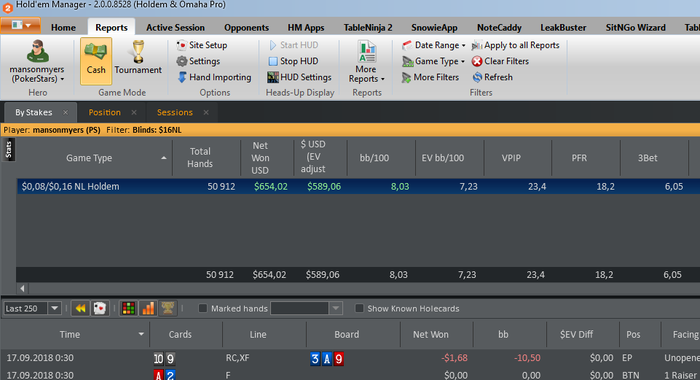Click the -$1,68 net won cell

tap(454, 358)
